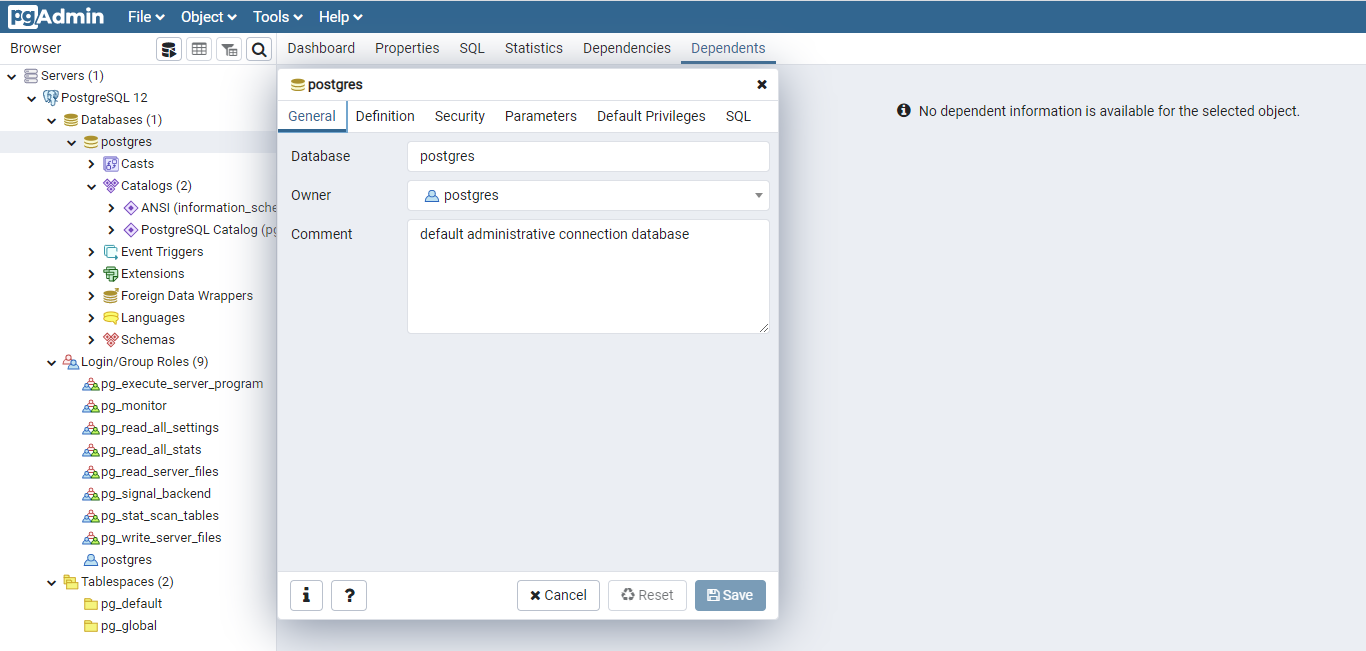Viewport: 1366px width, 651px height.
Task: Click the Event Triggers icon
Action: pyautogui.click(x=111, y=252)
